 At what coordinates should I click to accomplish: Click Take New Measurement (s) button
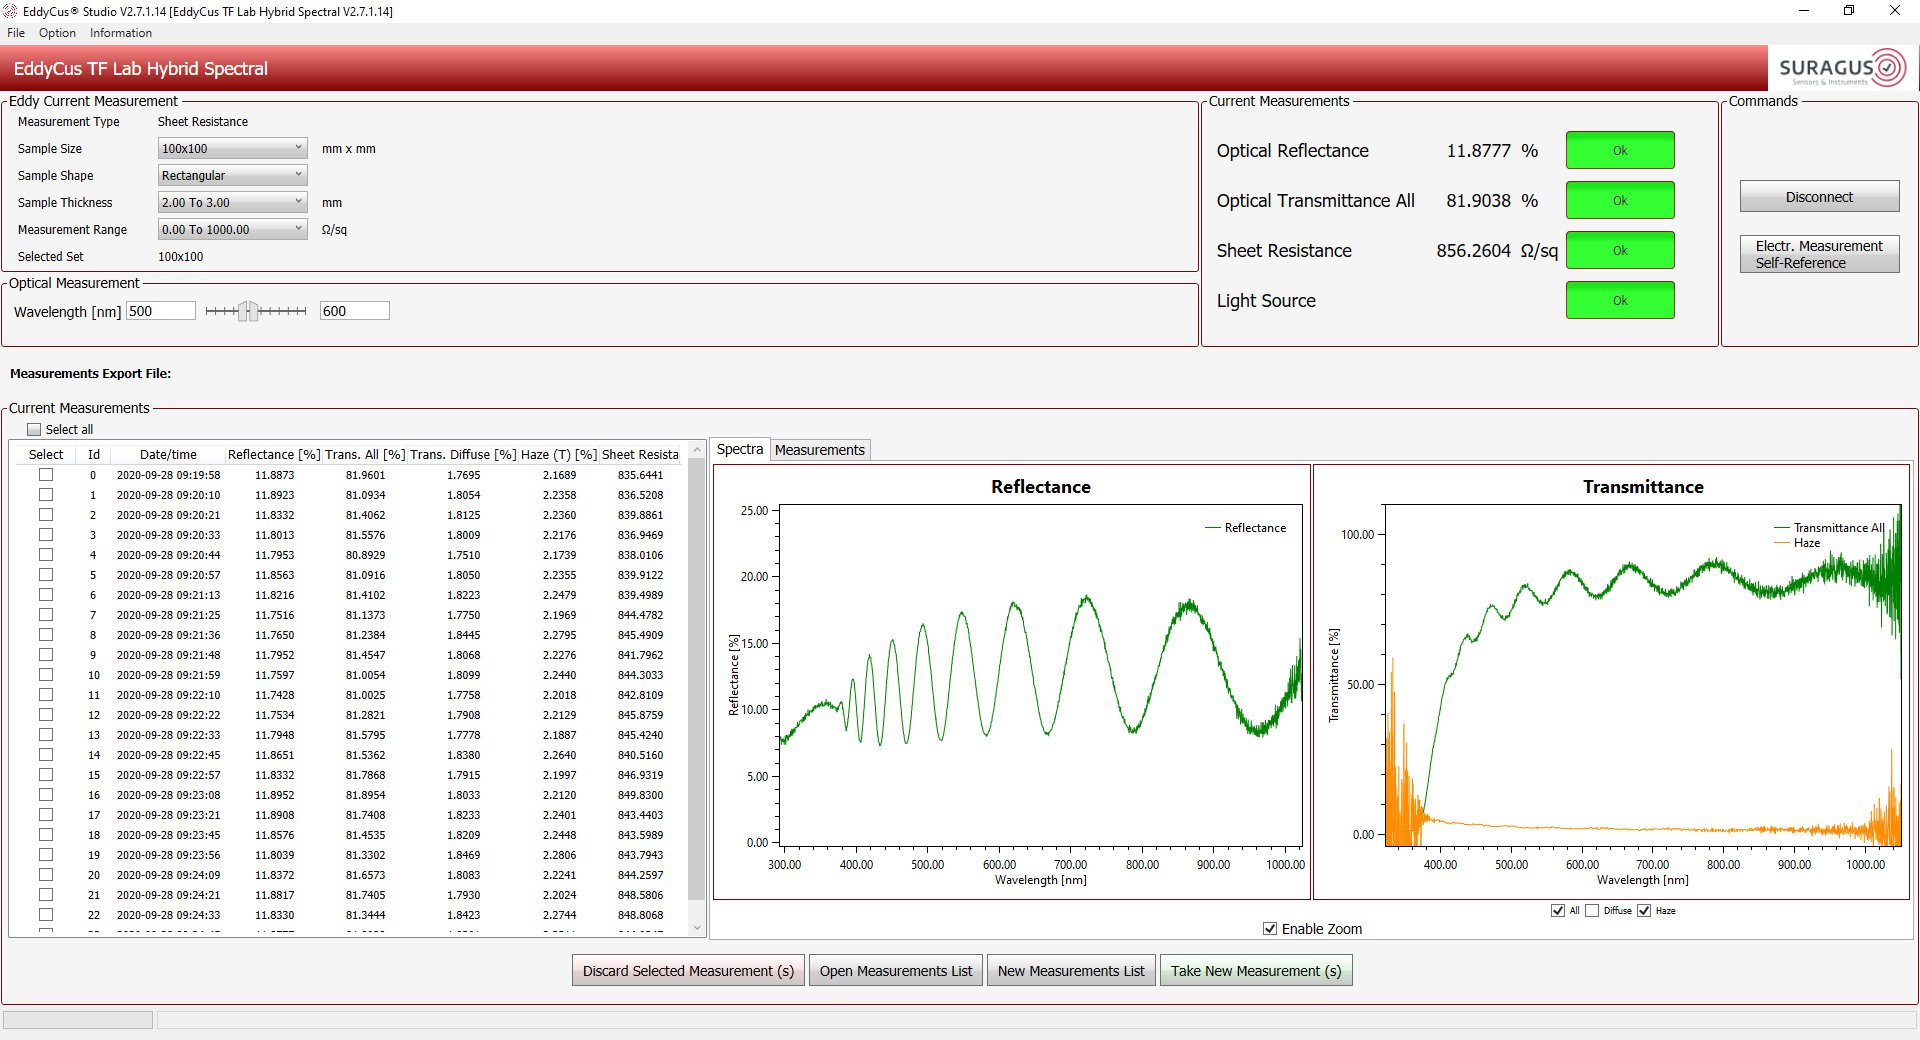point(1256,971)
